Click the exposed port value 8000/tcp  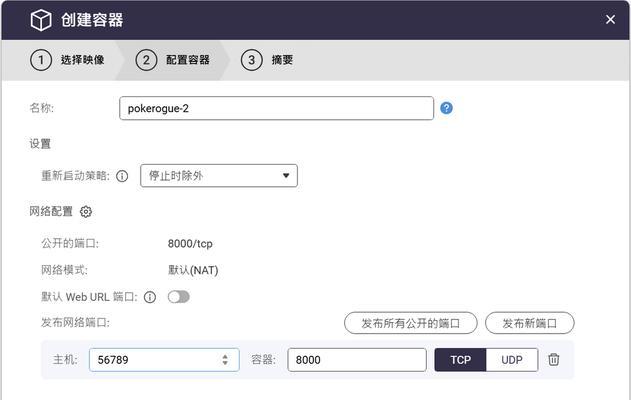pyautogui.click(x=190, y=243)
